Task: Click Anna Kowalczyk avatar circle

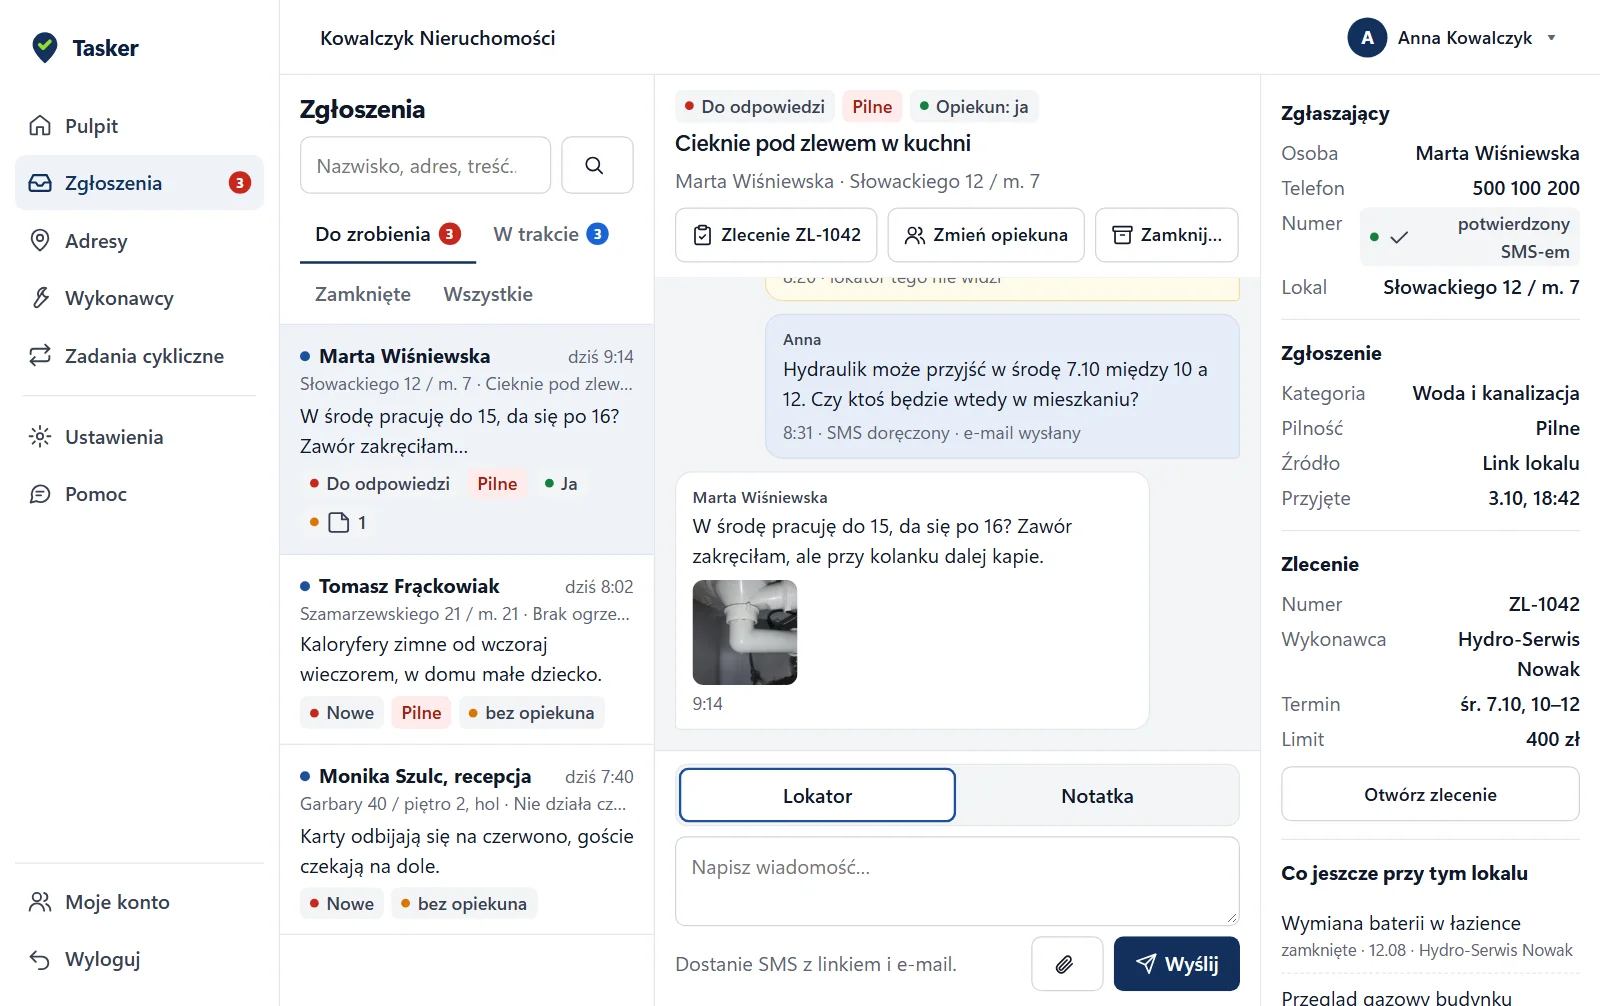Action: pos(1367,38)
